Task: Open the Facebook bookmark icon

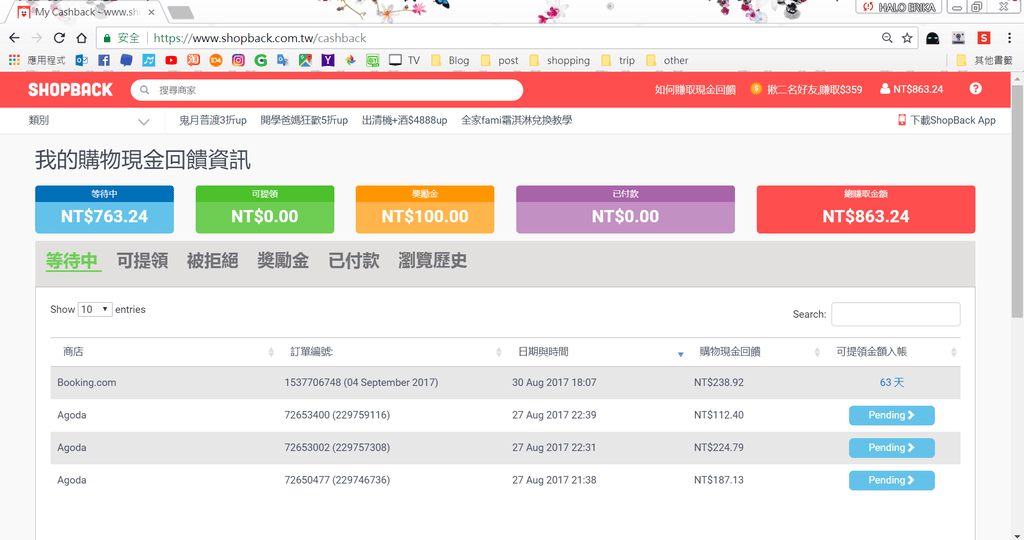Action: point(104,60)
